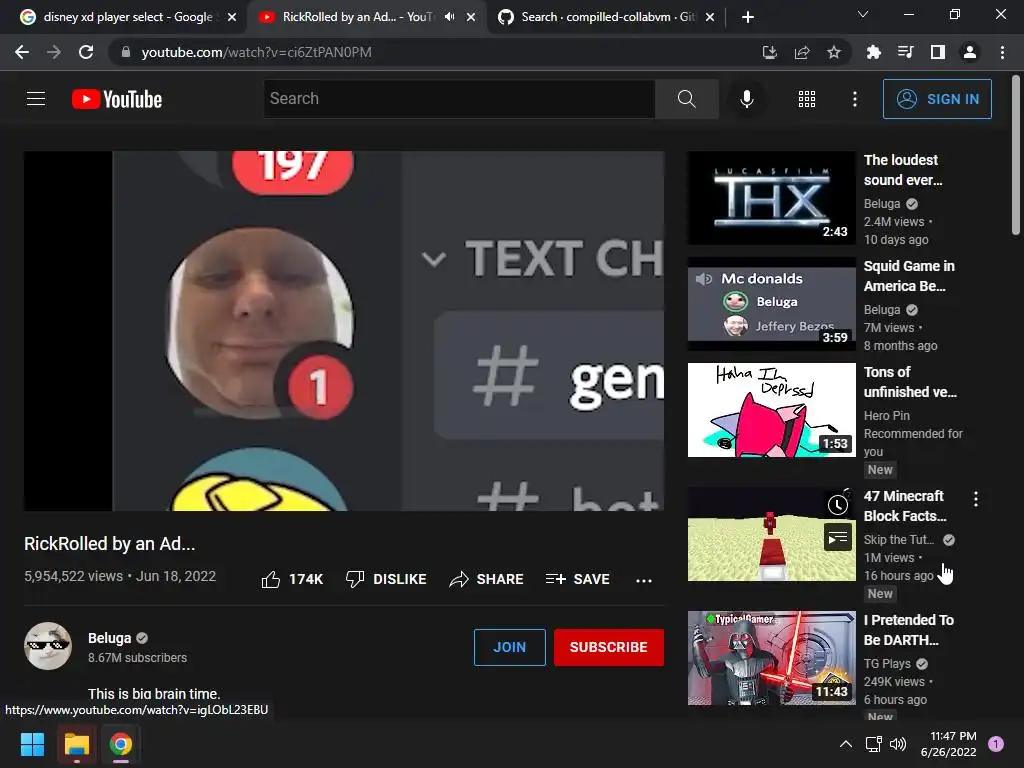Save video to a playlist
The image size is (1024, 768).
(x=577, y=579)
